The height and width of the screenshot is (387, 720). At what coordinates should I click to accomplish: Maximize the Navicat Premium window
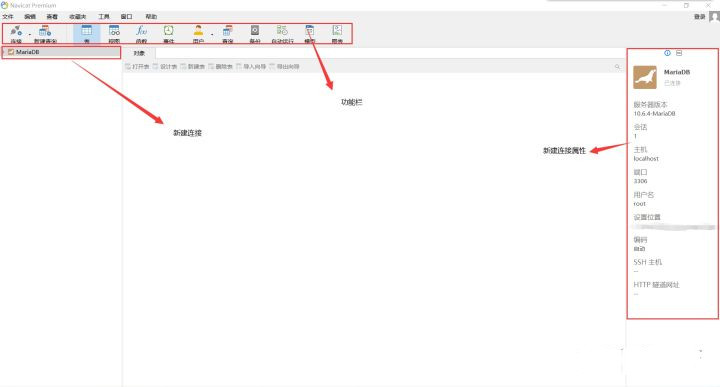pos(686,5)
